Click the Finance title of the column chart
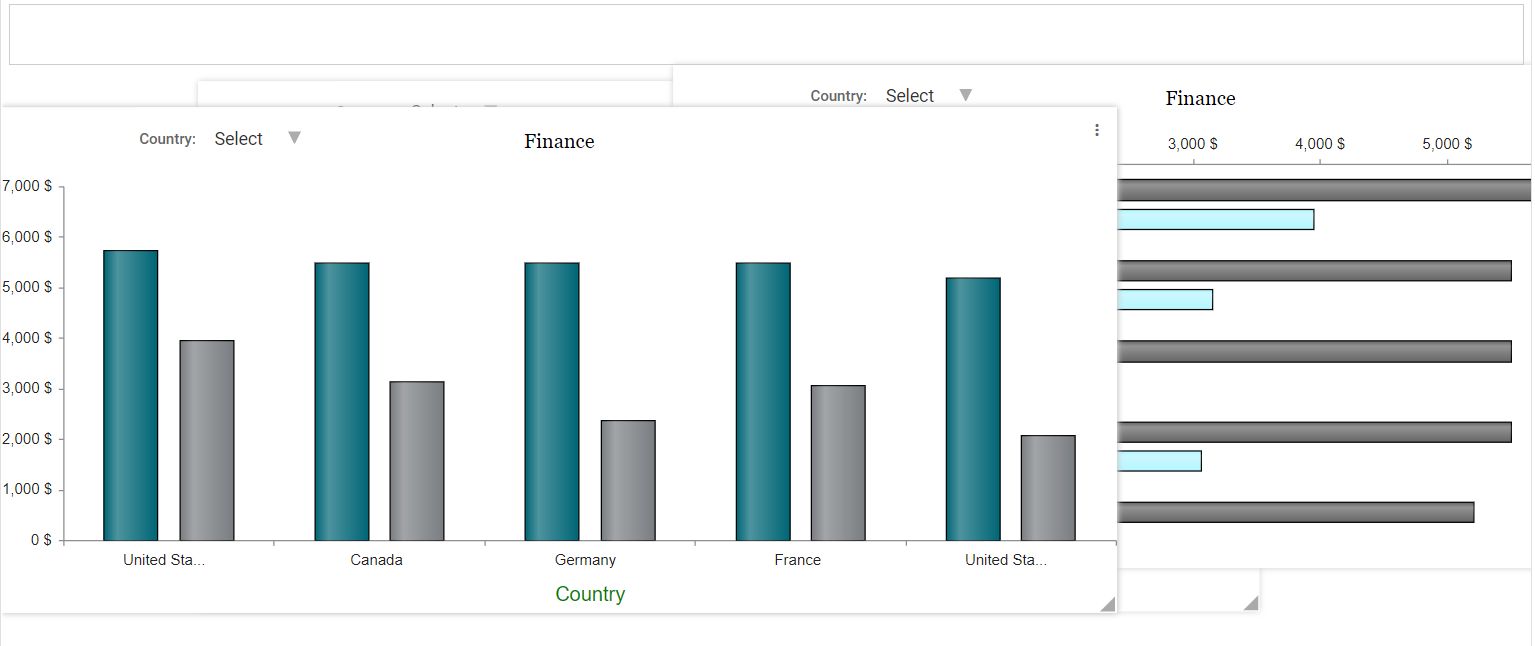Screen dimensions: 1535x646 click(x=559, y=142)
